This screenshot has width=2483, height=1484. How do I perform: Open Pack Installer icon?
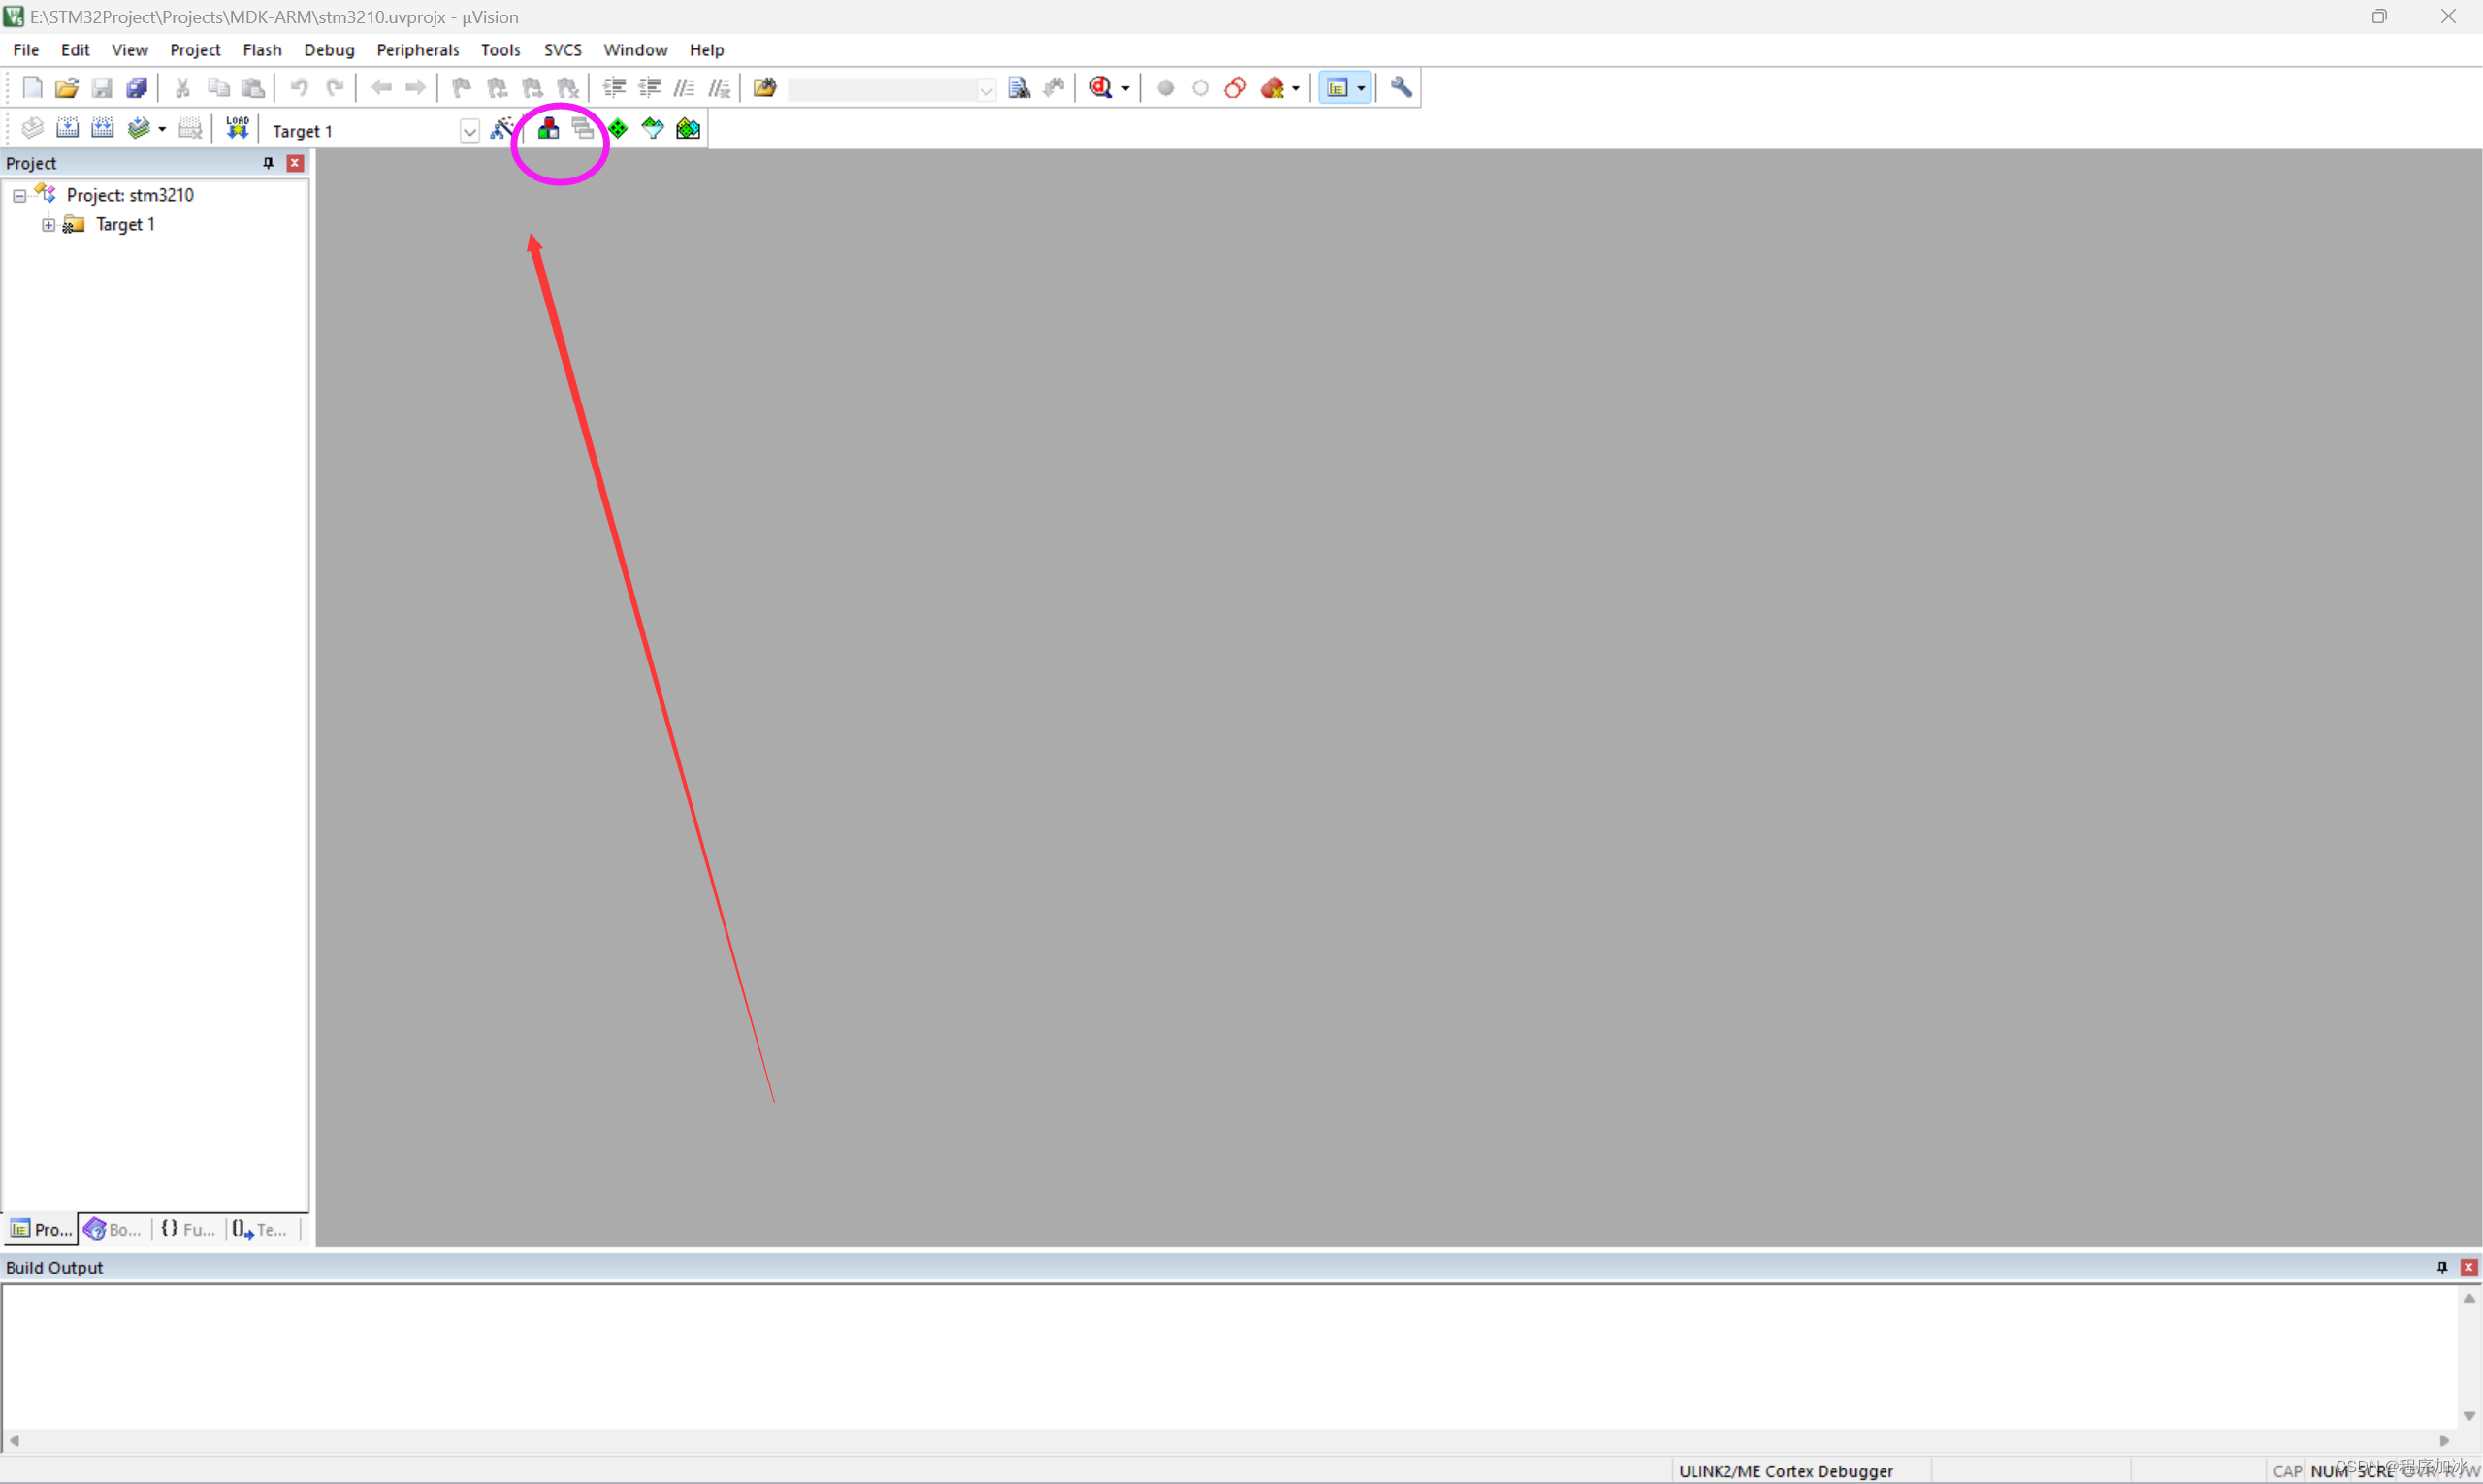688,129
